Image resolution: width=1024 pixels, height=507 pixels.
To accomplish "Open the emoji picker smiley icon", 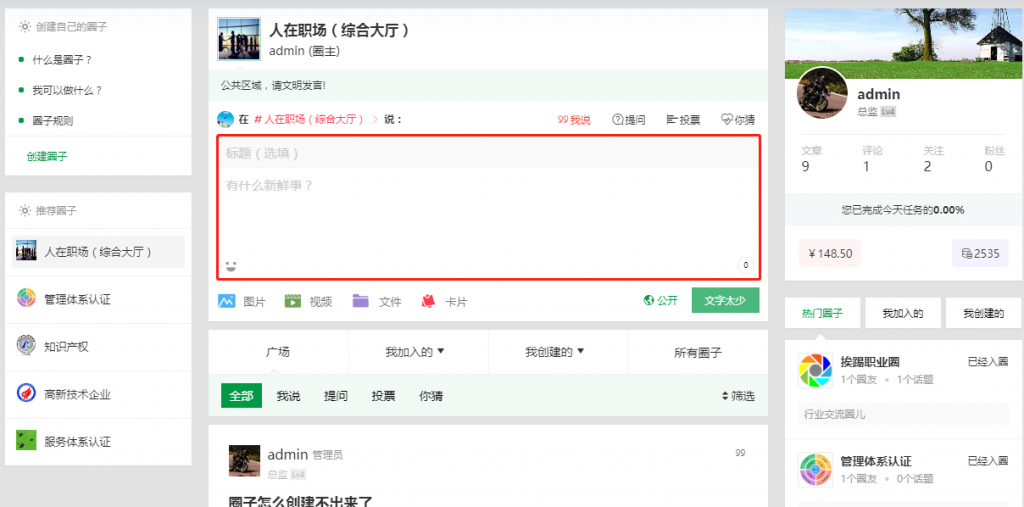I will pos(231,266).
